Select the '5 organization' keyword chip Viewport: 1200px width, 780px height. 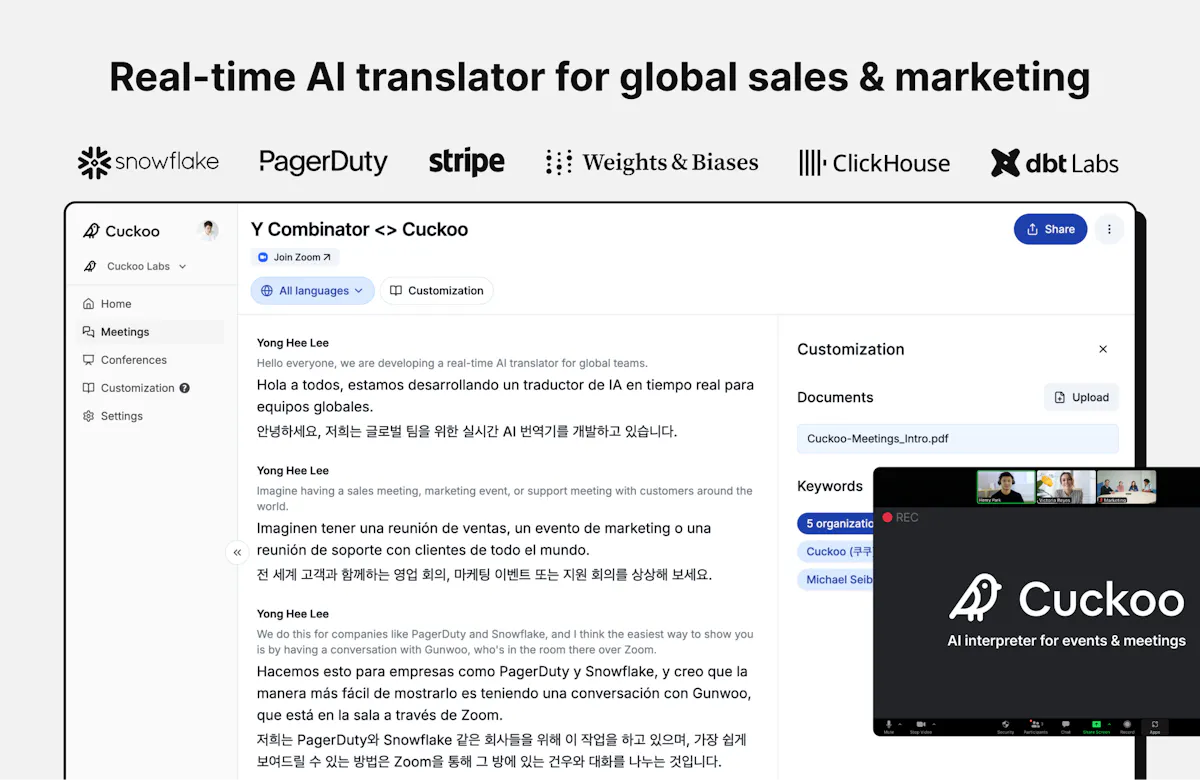pyautogui.click(x=836, y=523)
